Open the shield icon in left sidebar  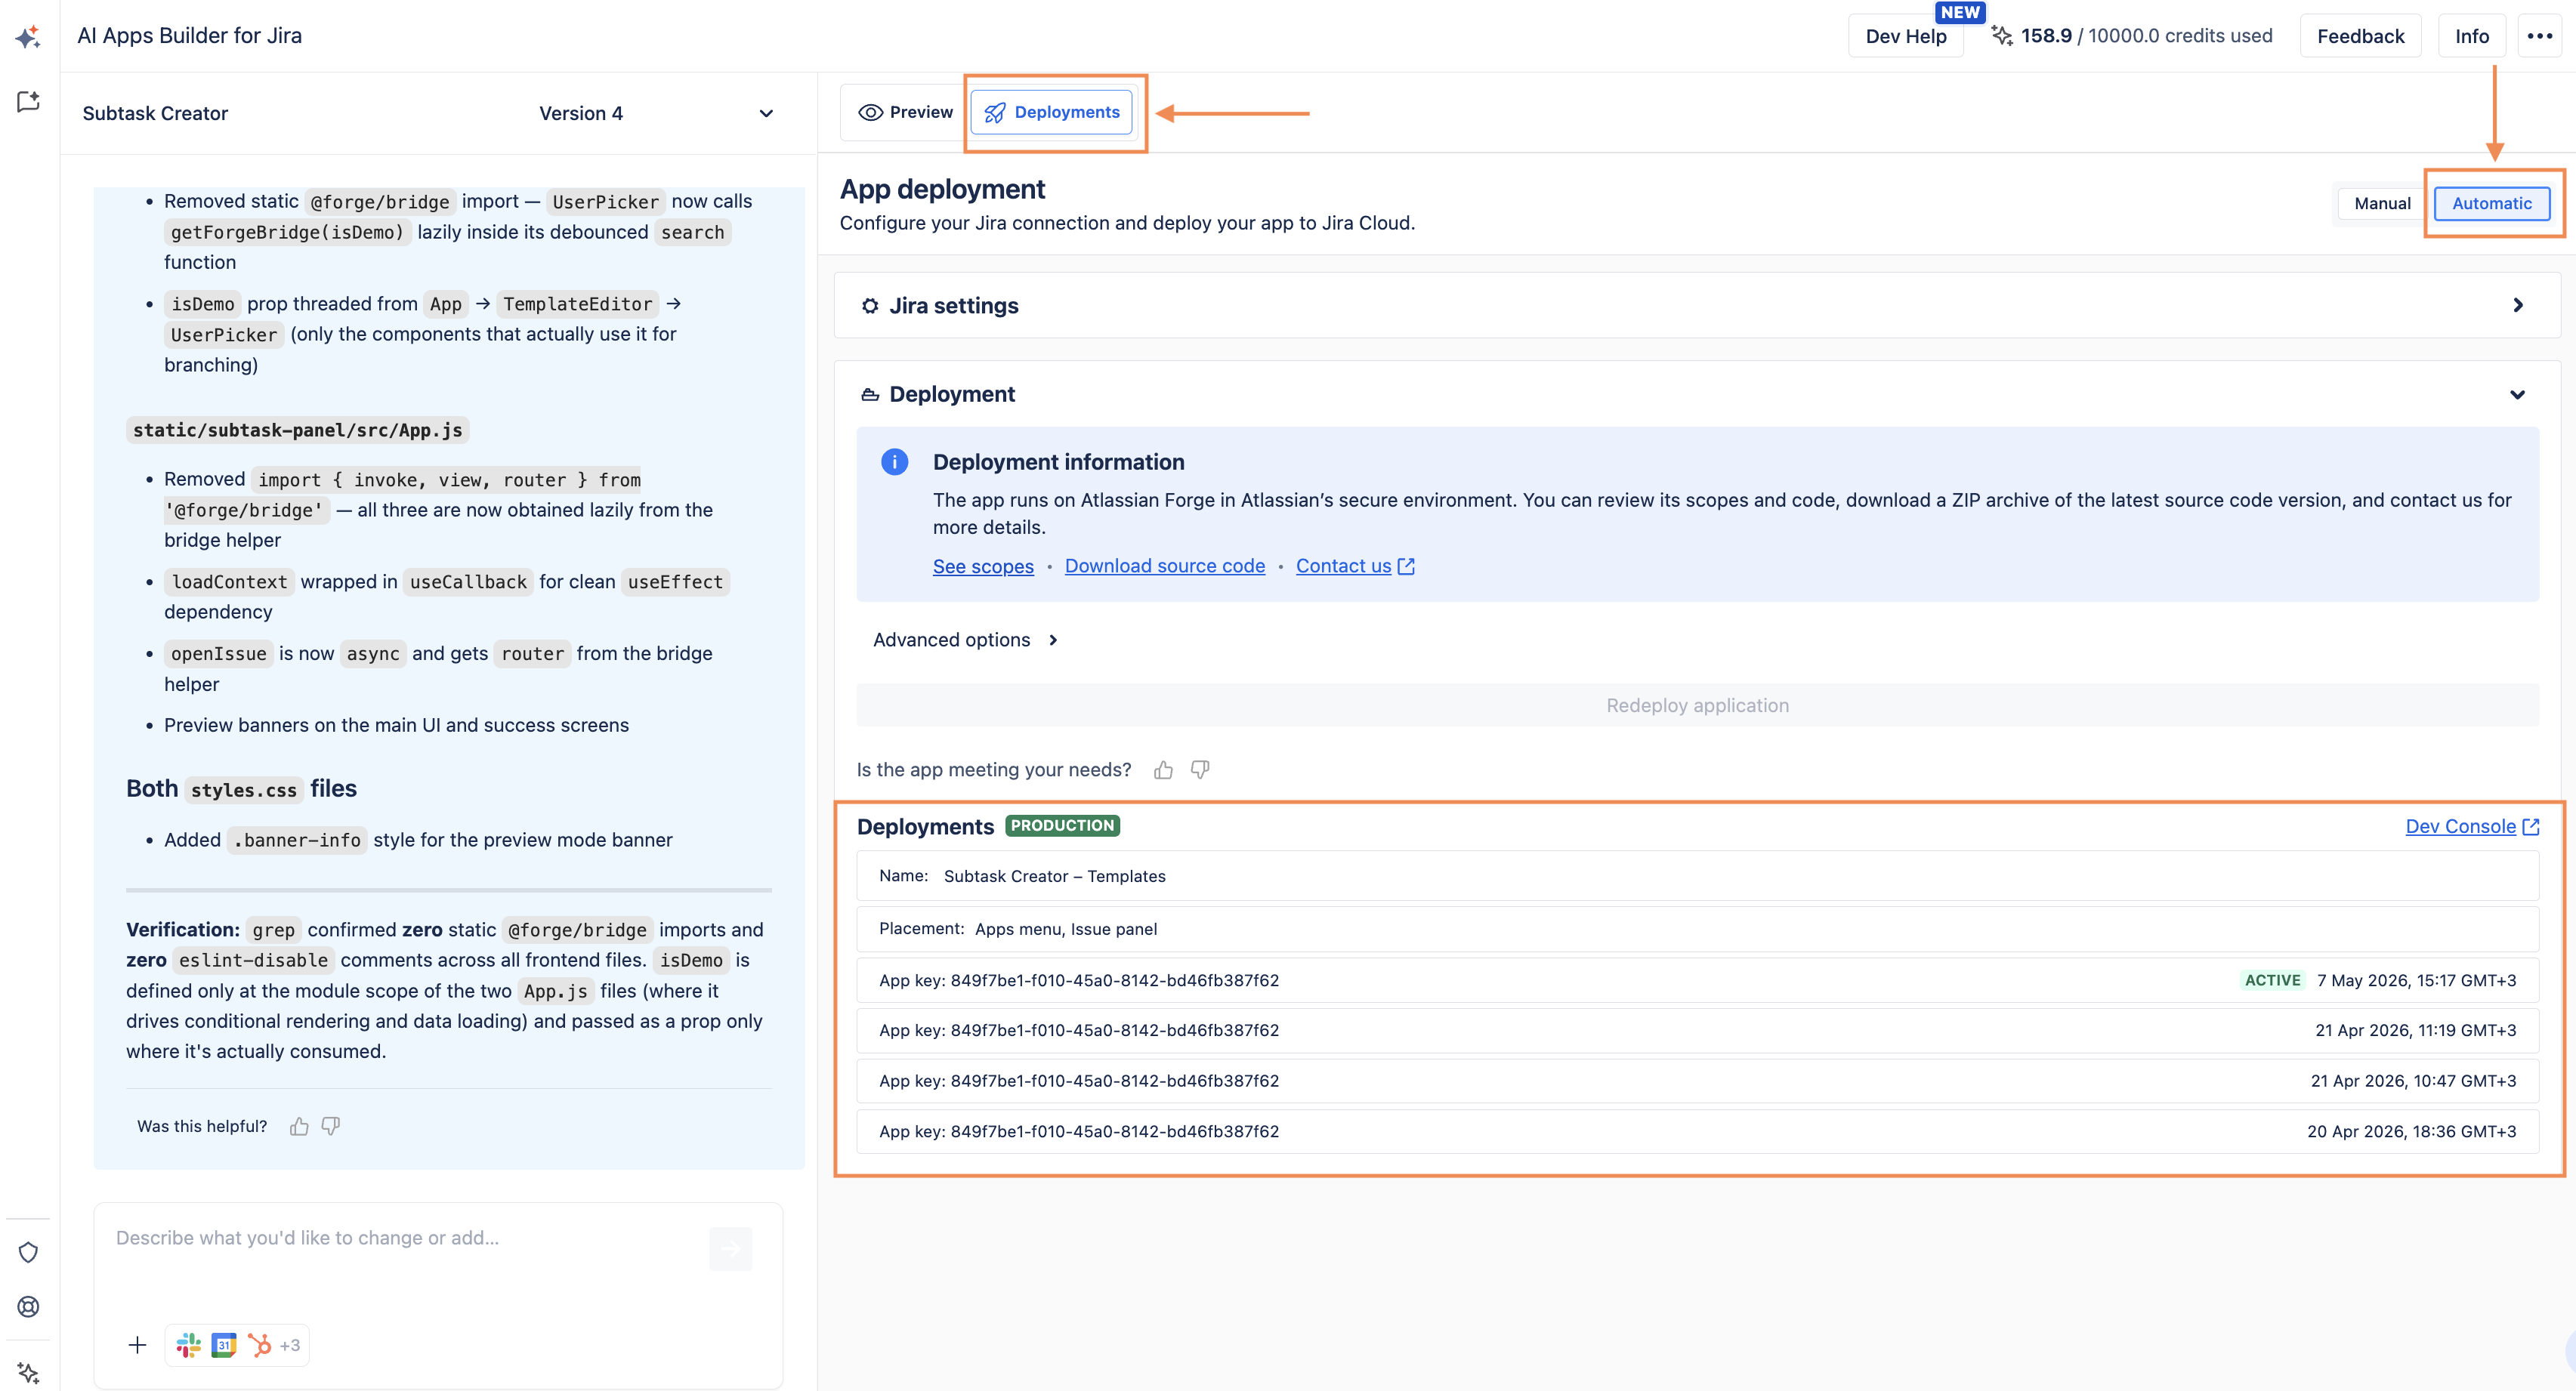pos(28,1252)
